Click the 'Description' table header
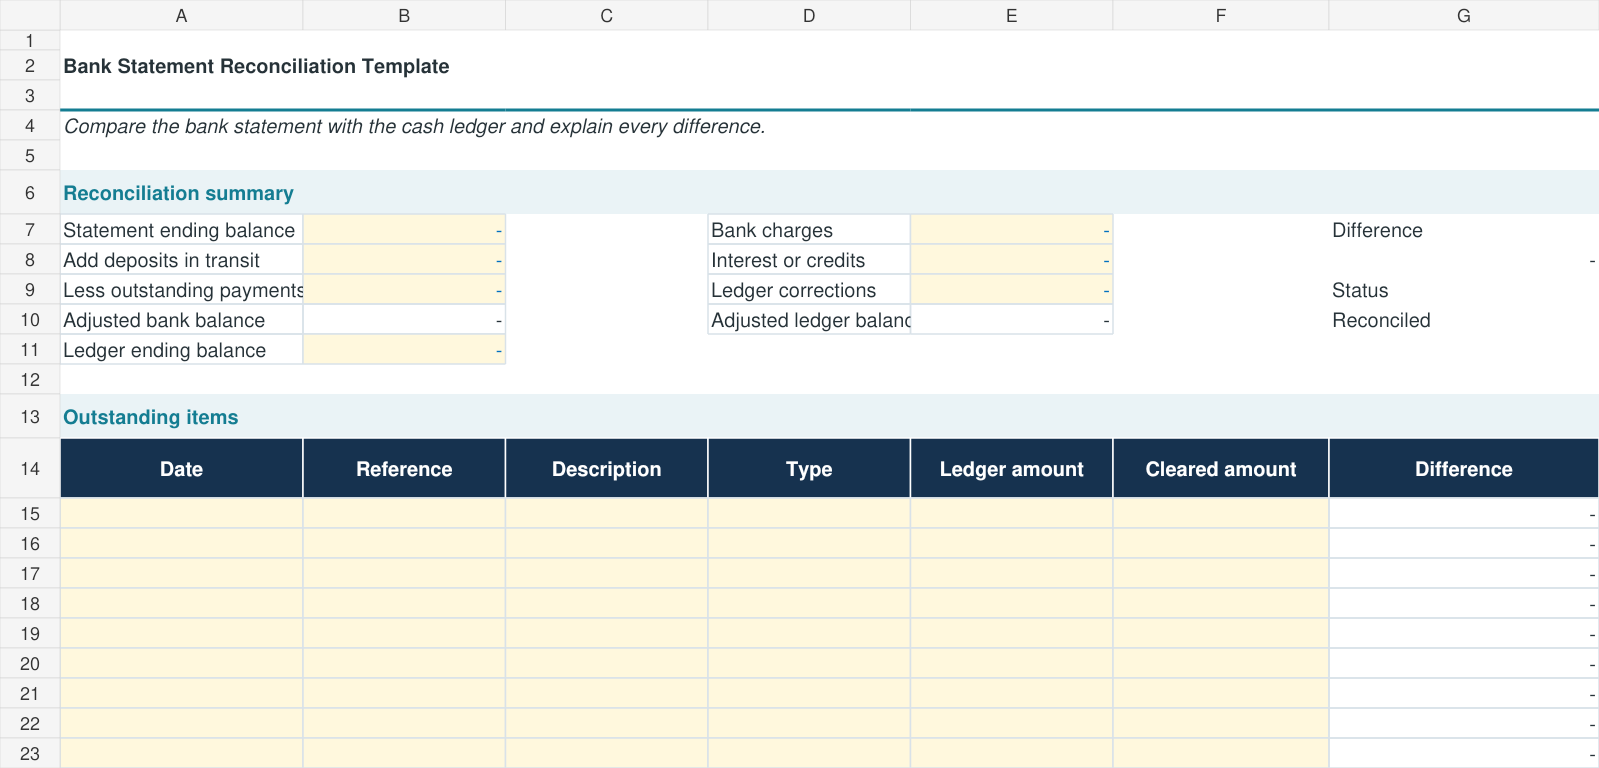The height and width of the screenshot is (768, 1599). [x=606, y=468]
